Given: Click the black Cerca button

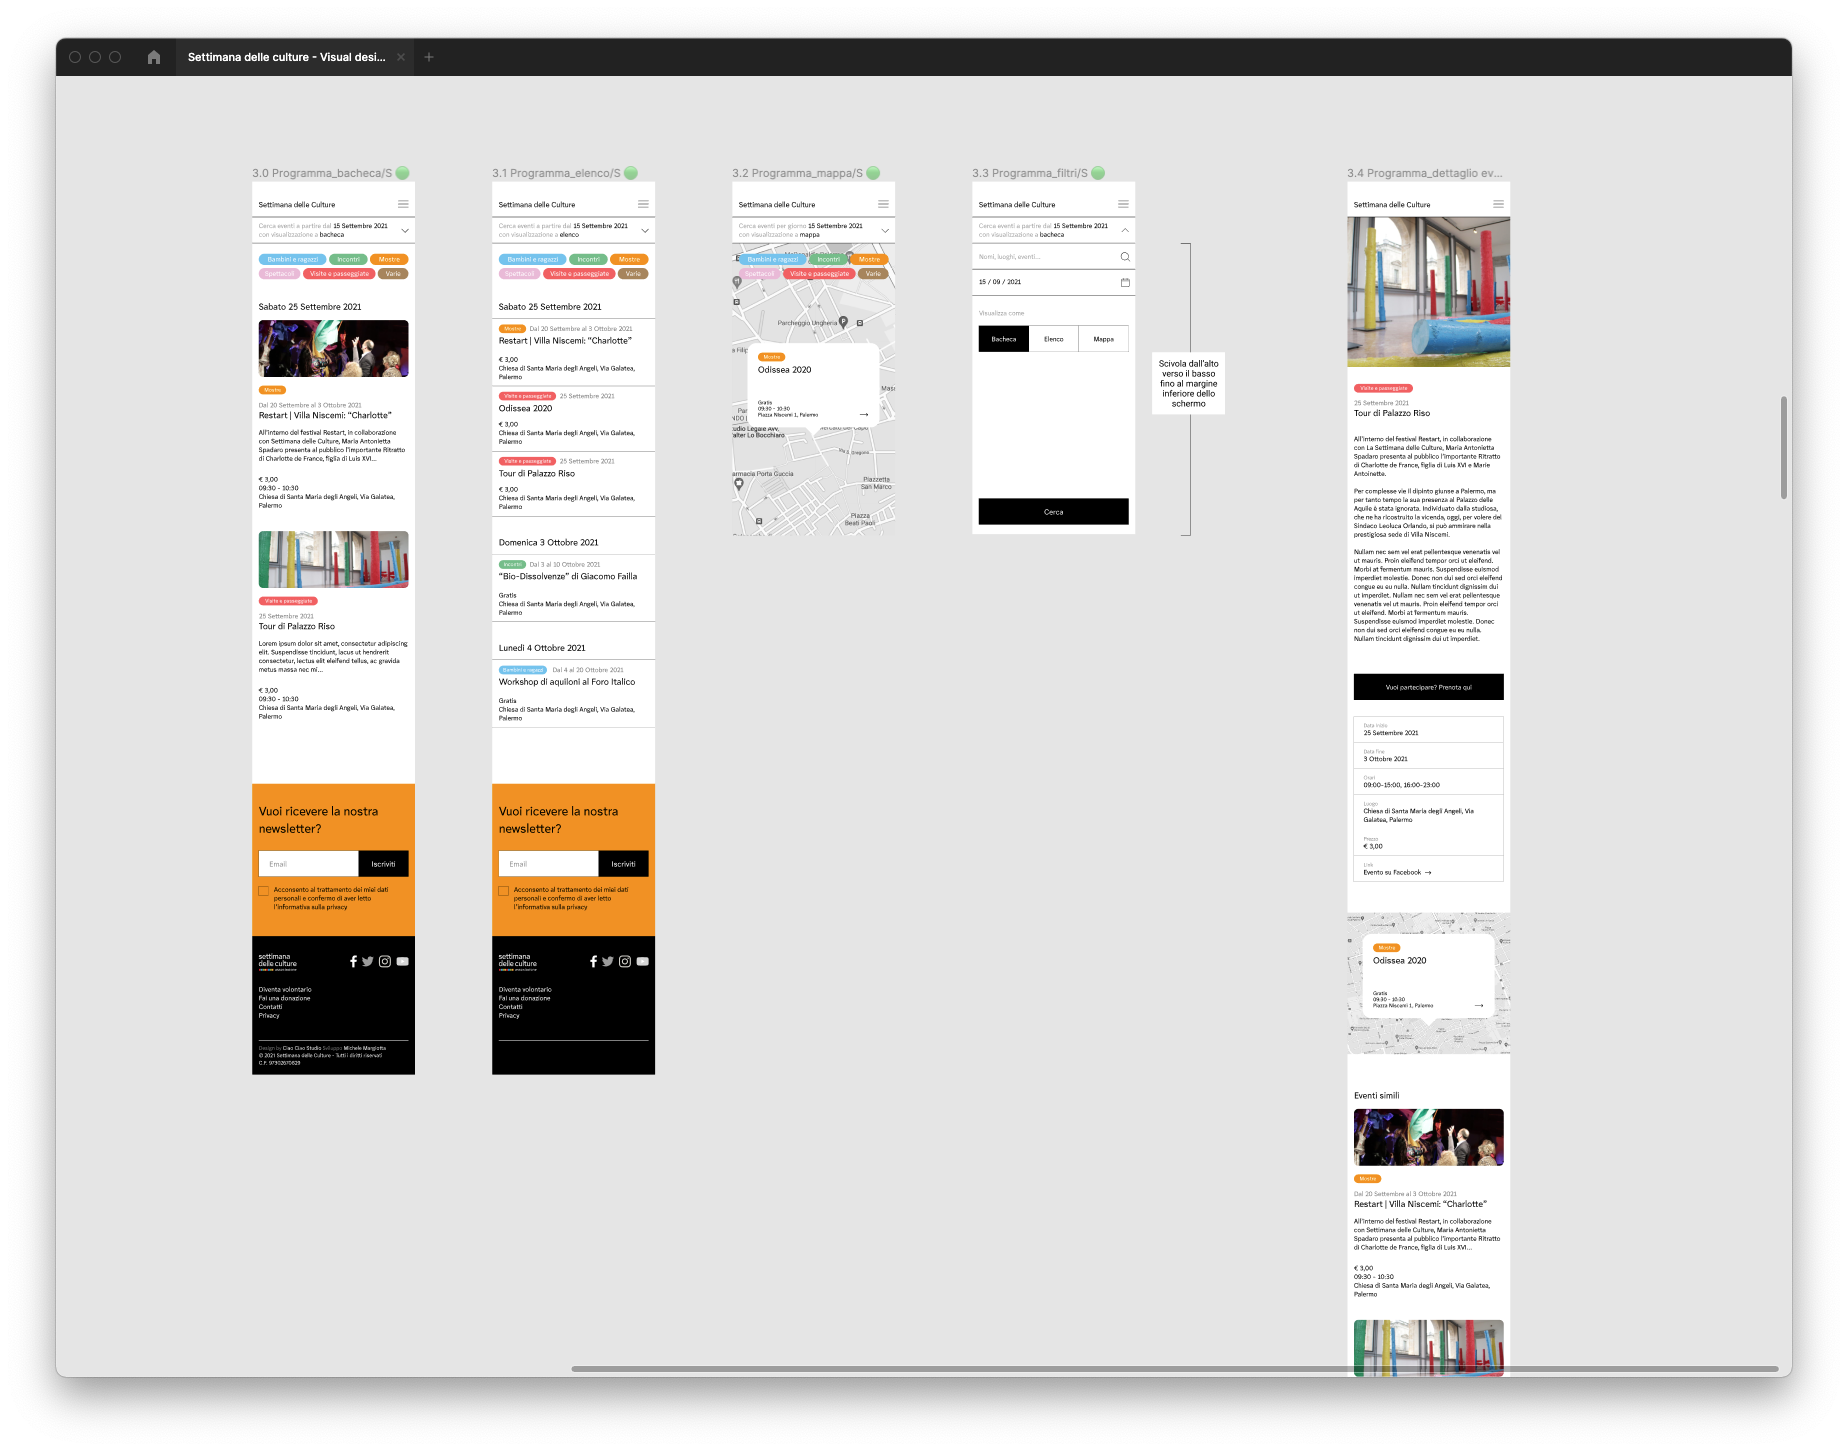Looking at the screenshot, I should 1053,512.
